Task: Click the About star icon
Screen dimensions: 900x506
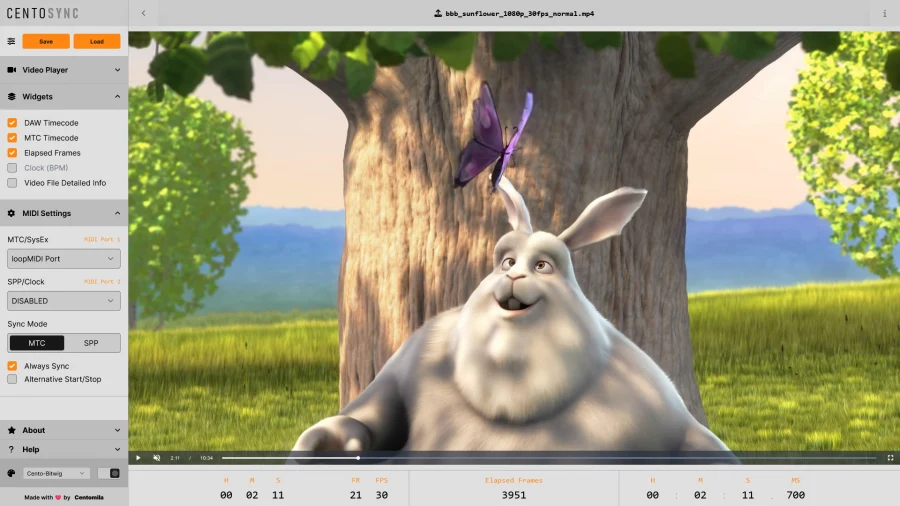Action: click(11, 430)
